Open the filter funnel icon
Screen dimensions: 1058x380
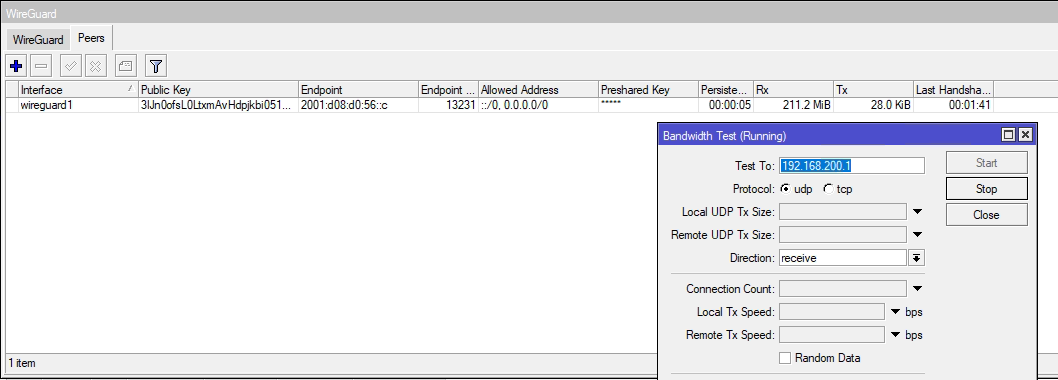[156, 66]
